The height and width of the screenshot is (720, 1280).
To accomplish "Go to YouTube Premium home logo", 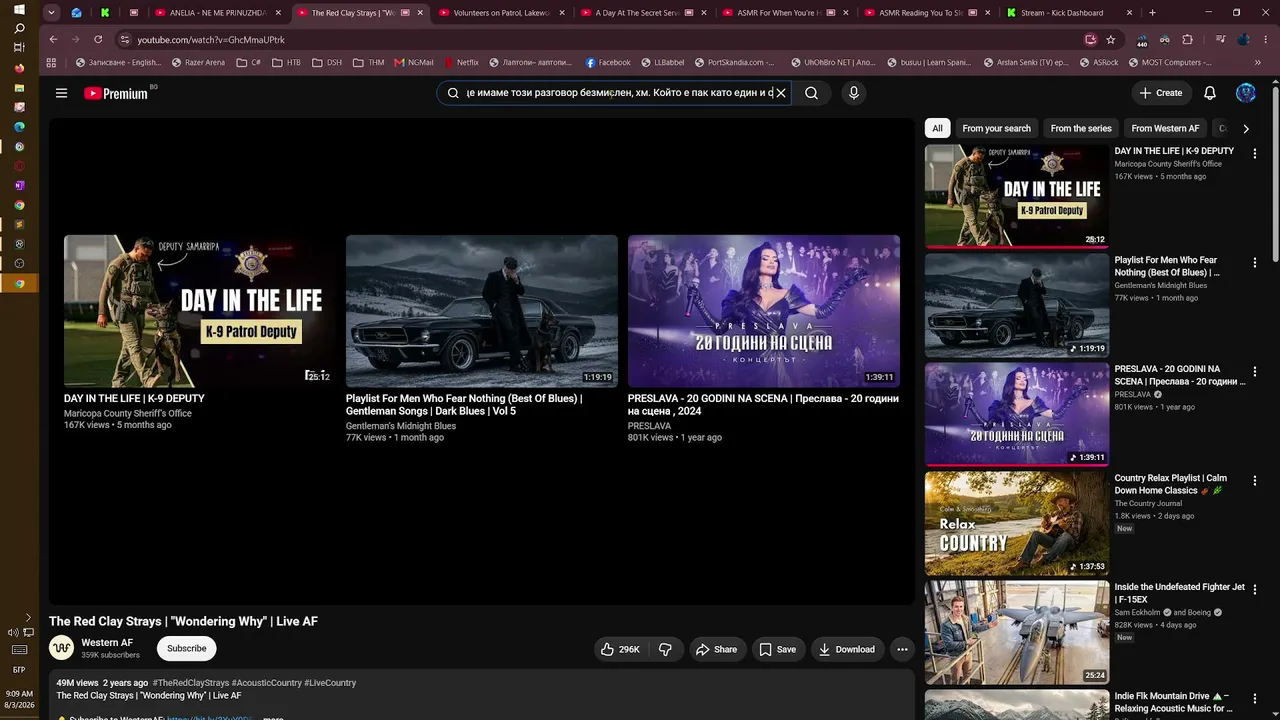I will [115, 93].
